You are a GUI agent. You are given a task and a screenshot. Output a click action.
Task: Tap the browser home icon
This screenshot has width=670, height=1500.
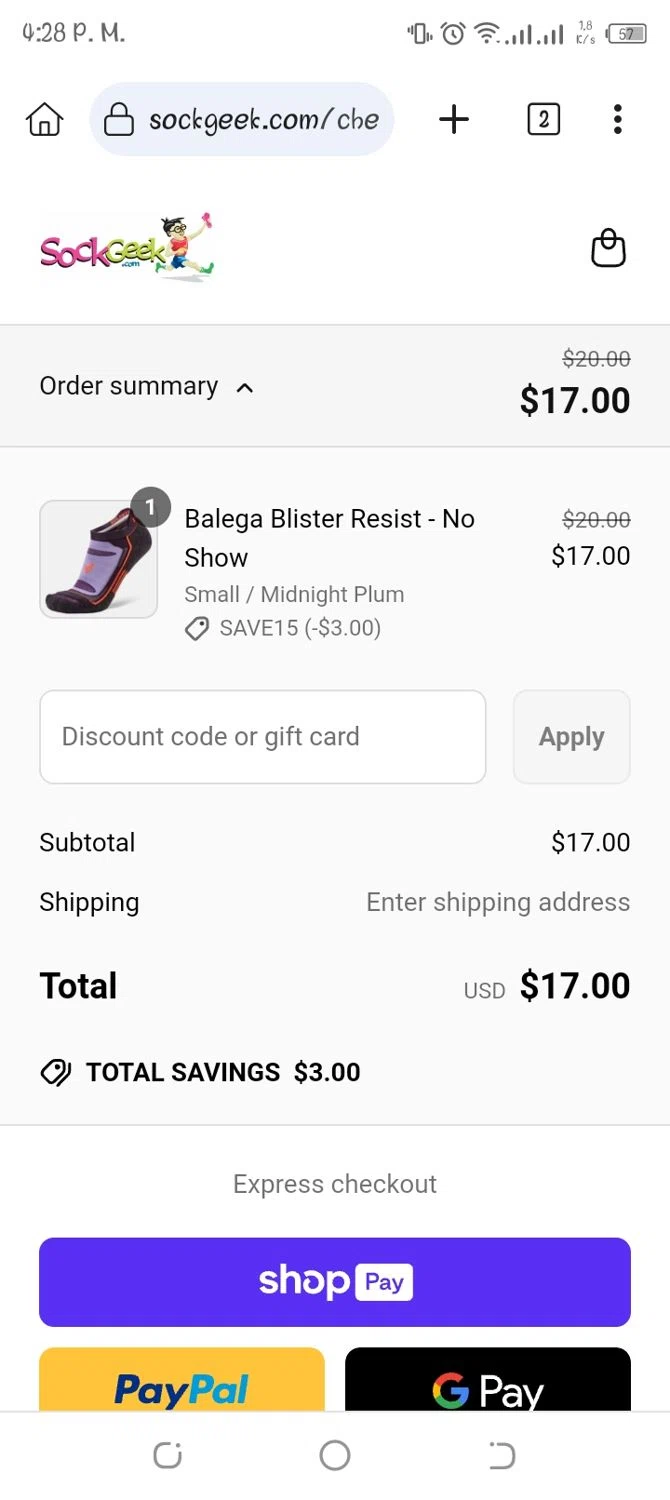coord(44,120)
